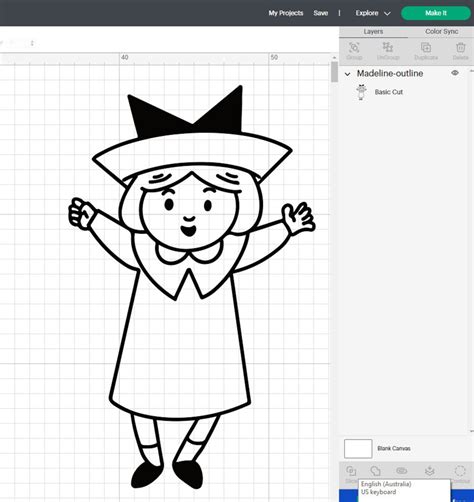The height and width of the screenshot is (502, 474).
Task: Click the stepper arrows in top-left toolbar
Action: (x=32, y=43)
